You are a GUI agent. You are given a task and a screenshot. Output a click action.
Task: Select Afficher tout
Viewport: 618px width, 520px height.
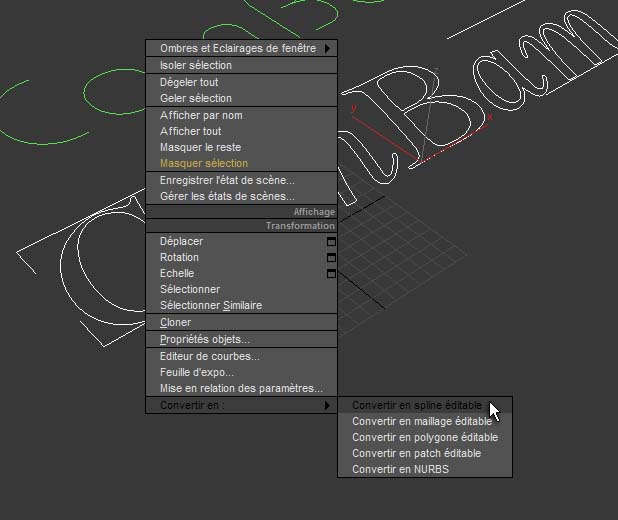241,131
